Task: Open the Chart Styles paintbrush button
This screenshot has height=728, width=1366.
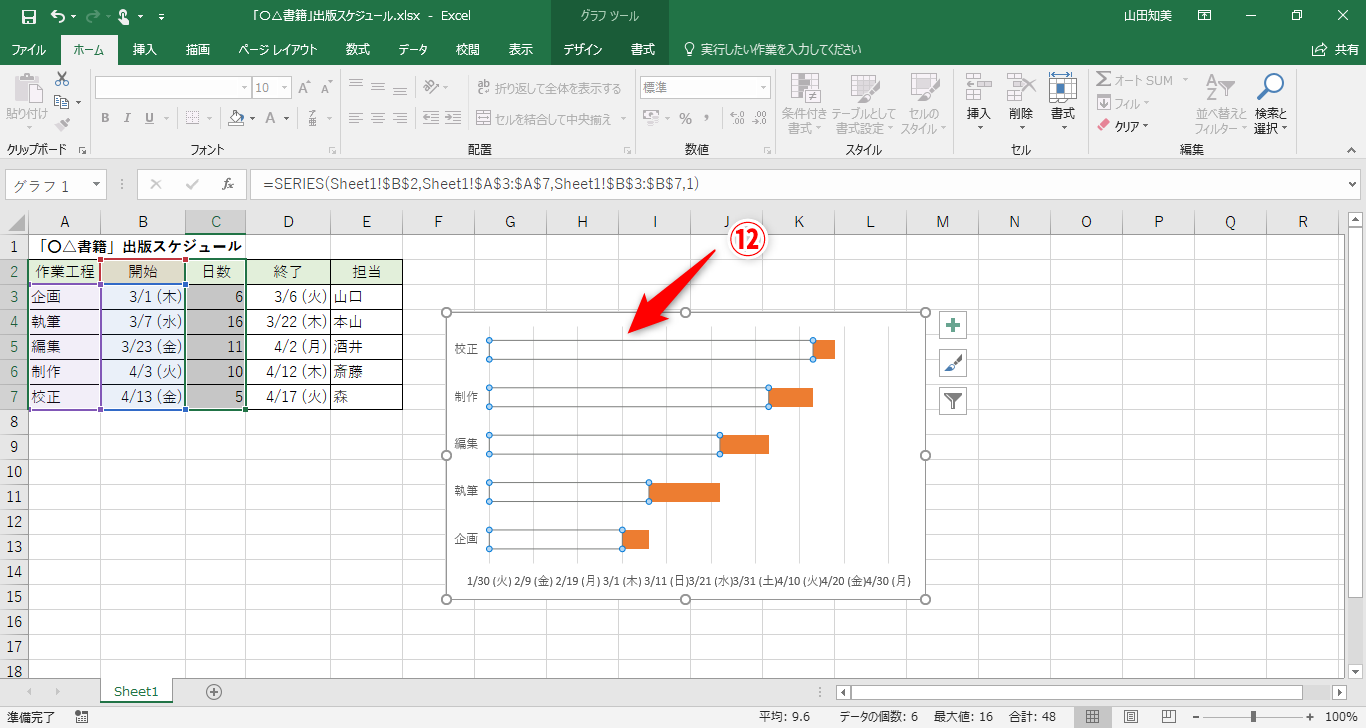Action: [x=953, y=363]
